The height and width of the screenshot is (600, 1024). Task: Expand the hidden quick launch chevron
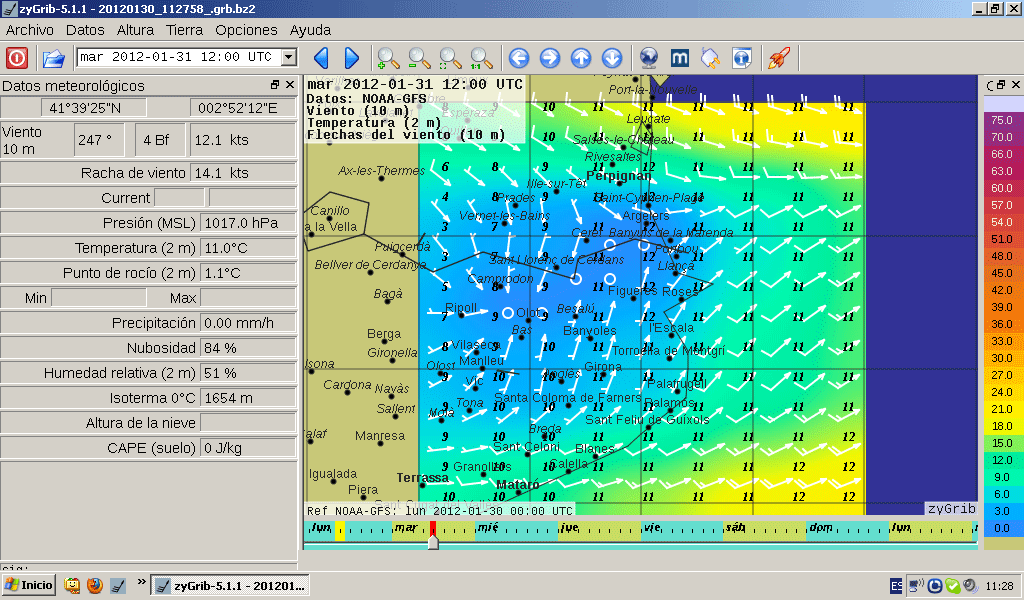coord(141,581)
